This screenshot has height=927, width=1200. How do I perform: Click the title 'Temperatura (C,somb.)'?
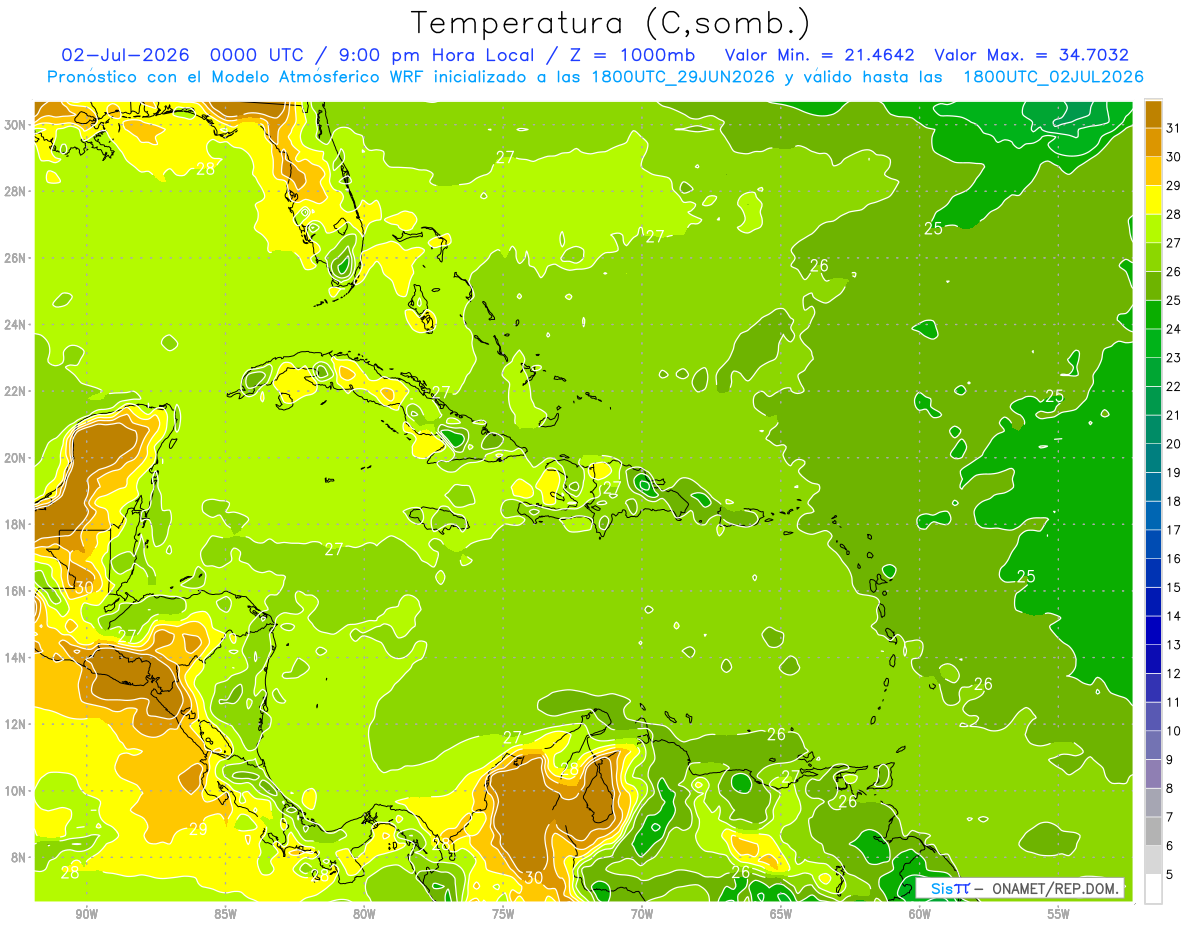point(611,23)
